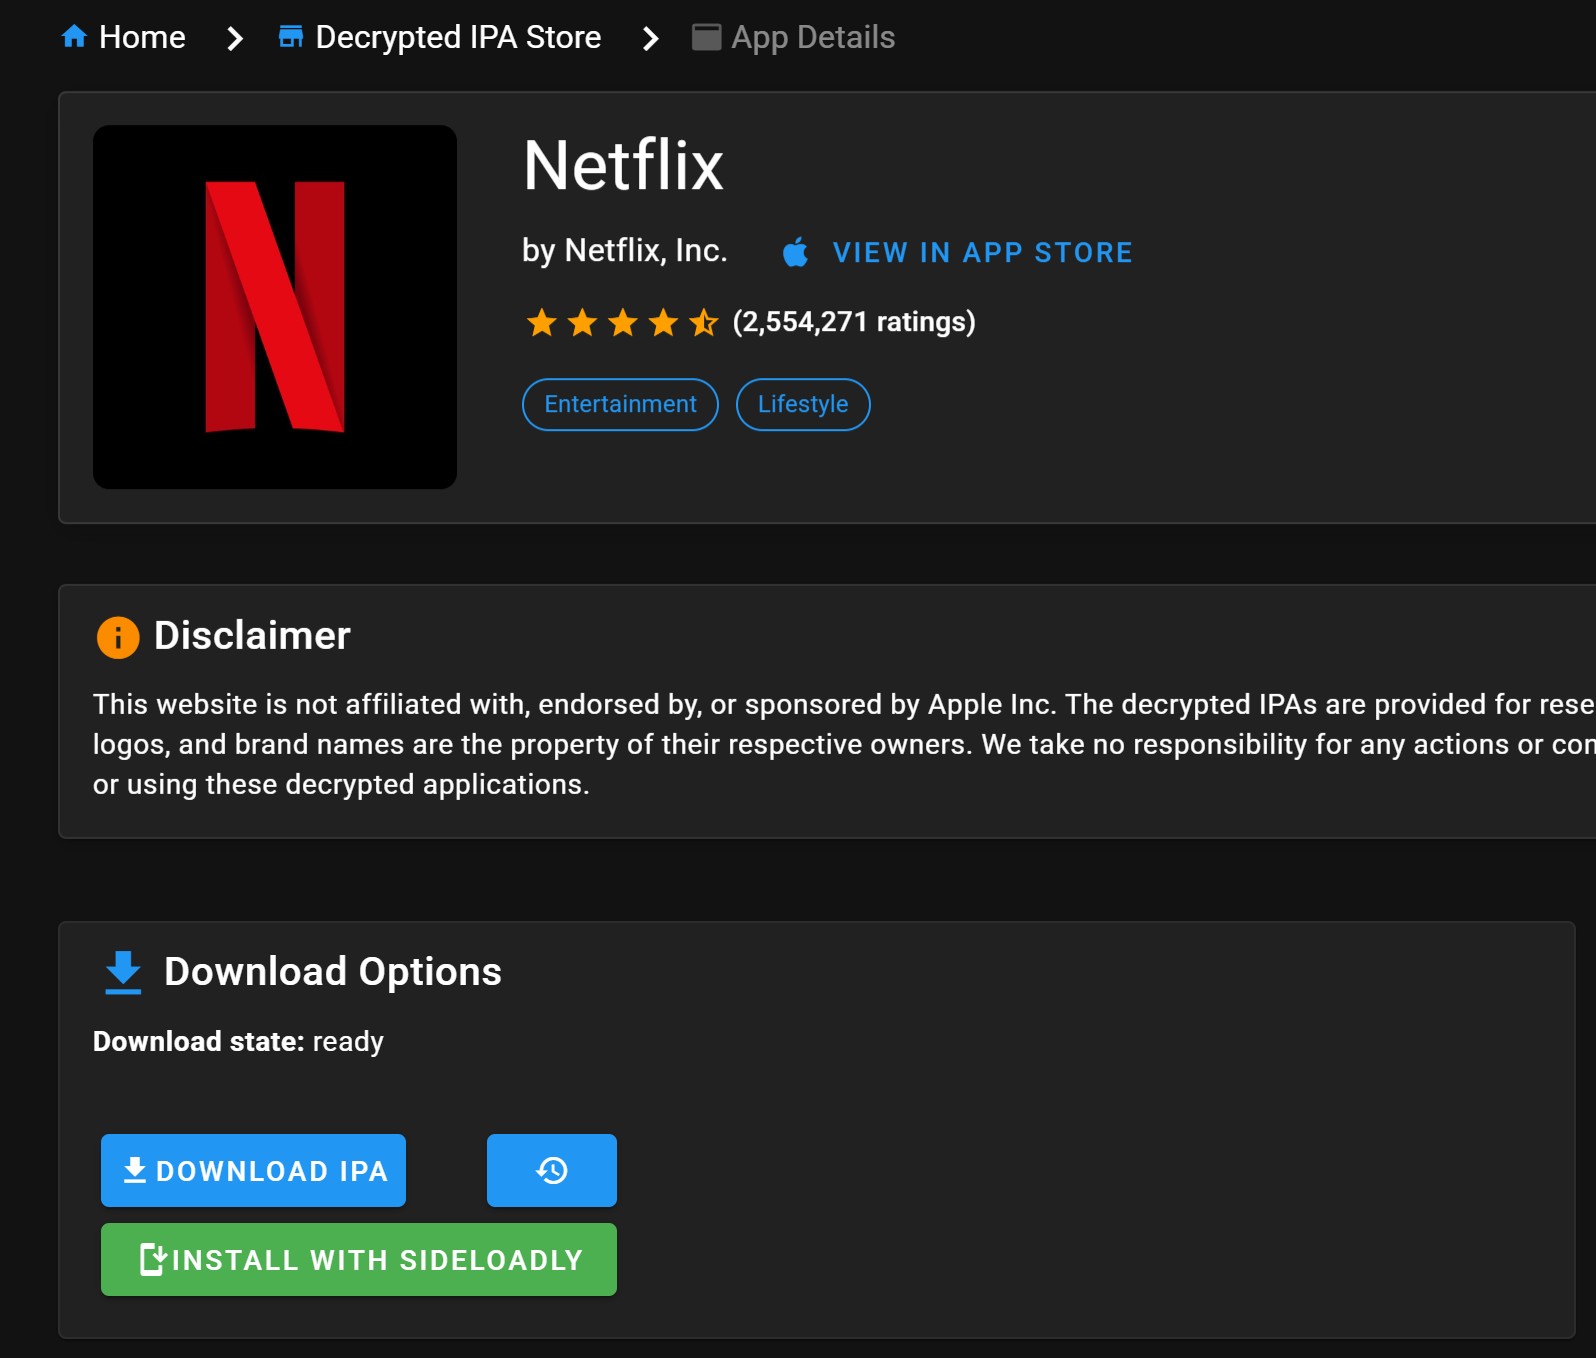Viewport: 1596px width, 1358px height.
Task: Click the Disclaimer heading
Action: [x=252, y=636]
